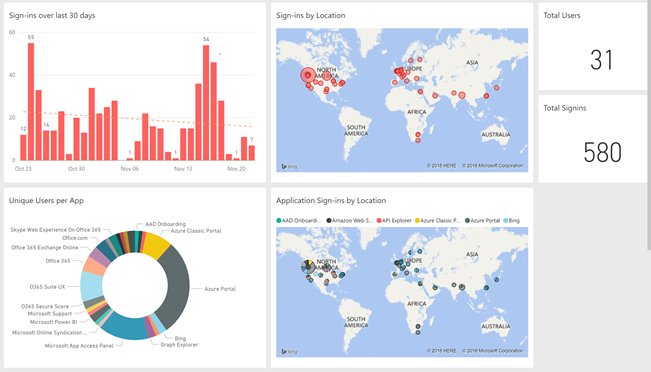Open the 'Sign-ins by Location' tile title
The height and width of the screenshot is (372, 651).
coord(311,15)
